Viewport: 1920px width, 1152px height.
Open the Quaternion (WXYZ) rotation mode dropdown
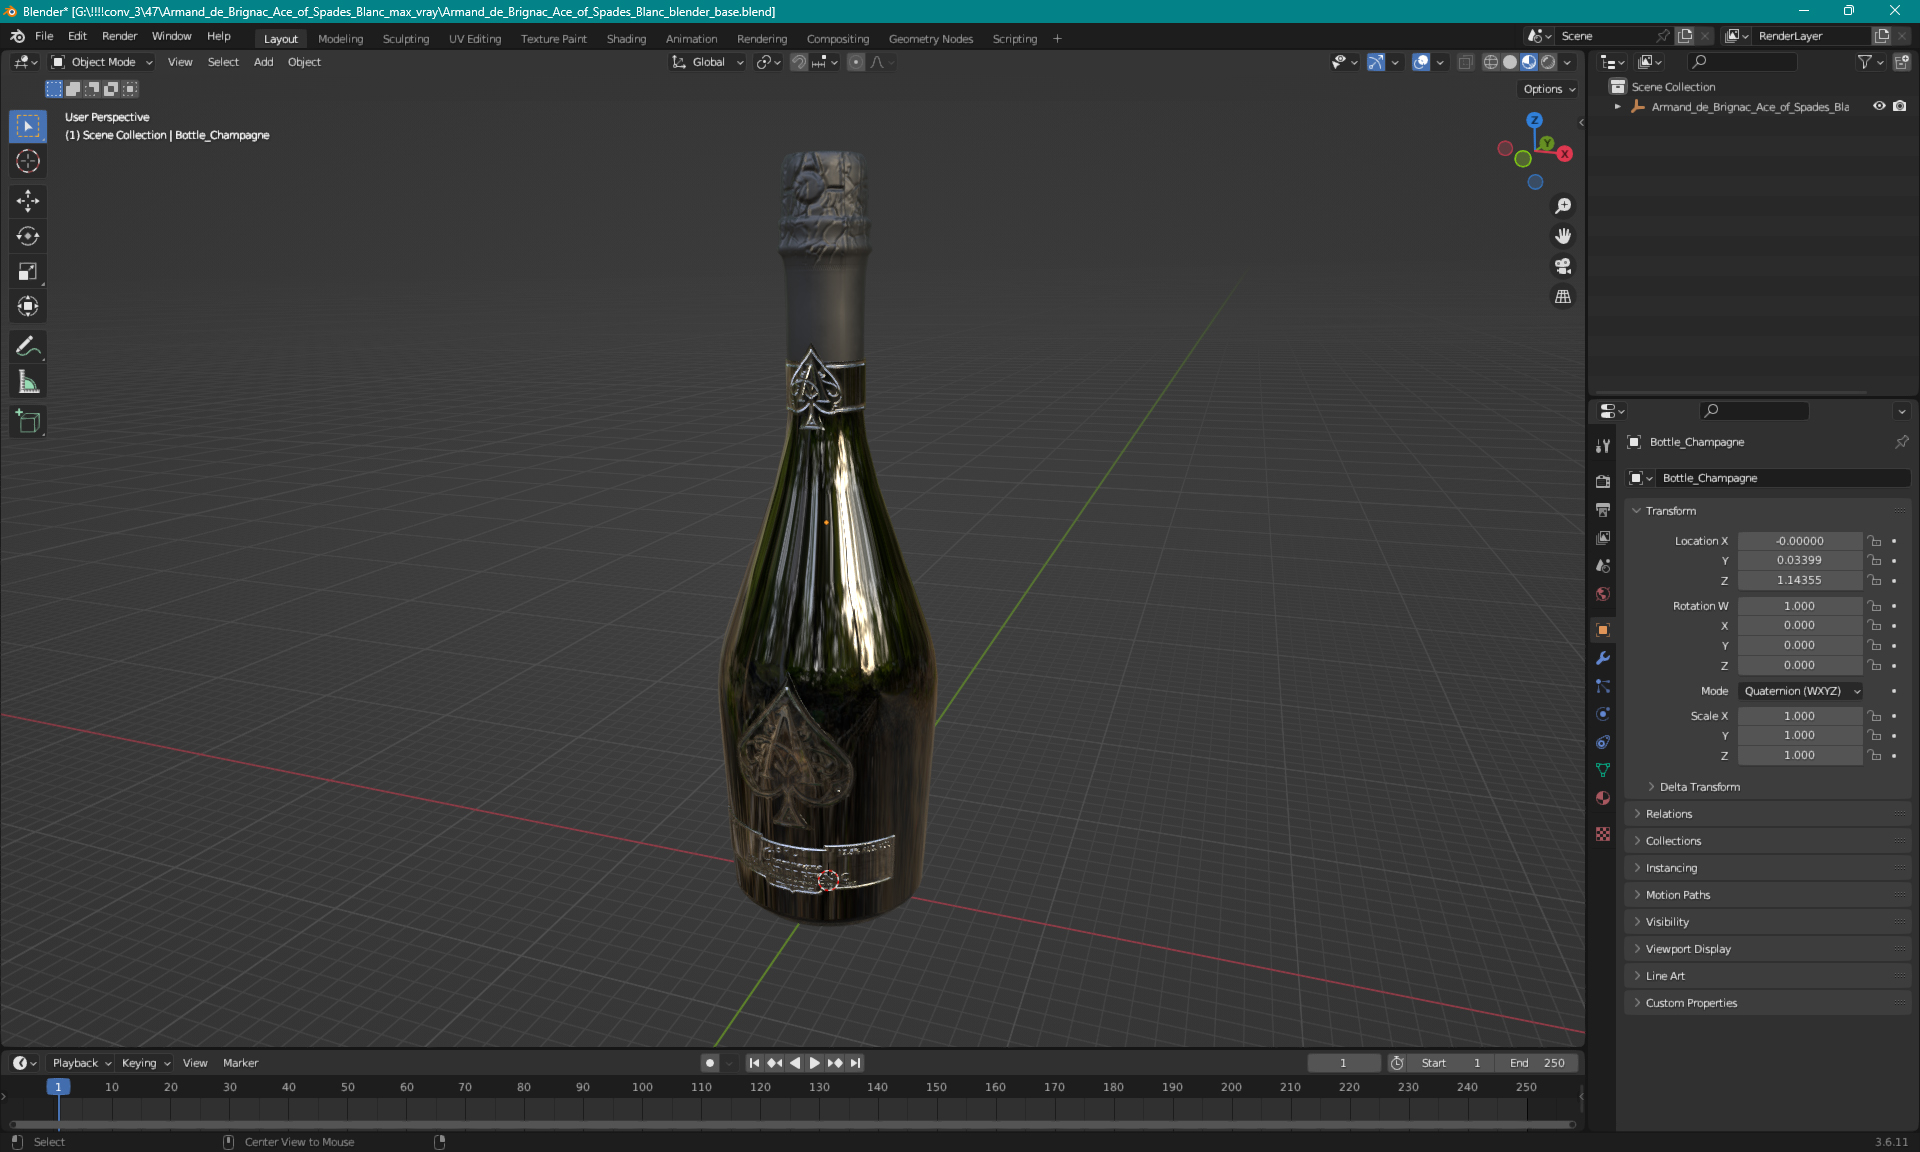[x=1801, y=691]
